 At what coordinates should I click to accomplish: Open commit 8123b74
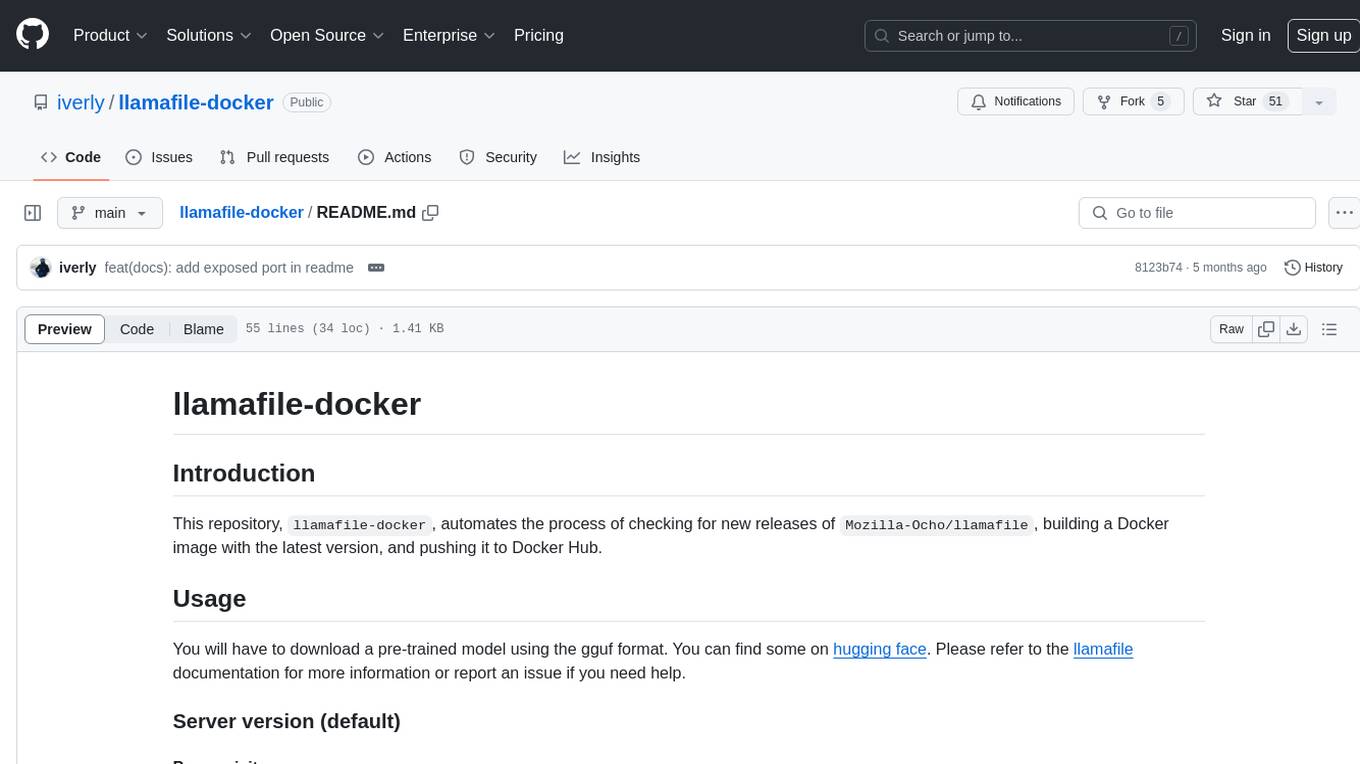click(1158, 268)
